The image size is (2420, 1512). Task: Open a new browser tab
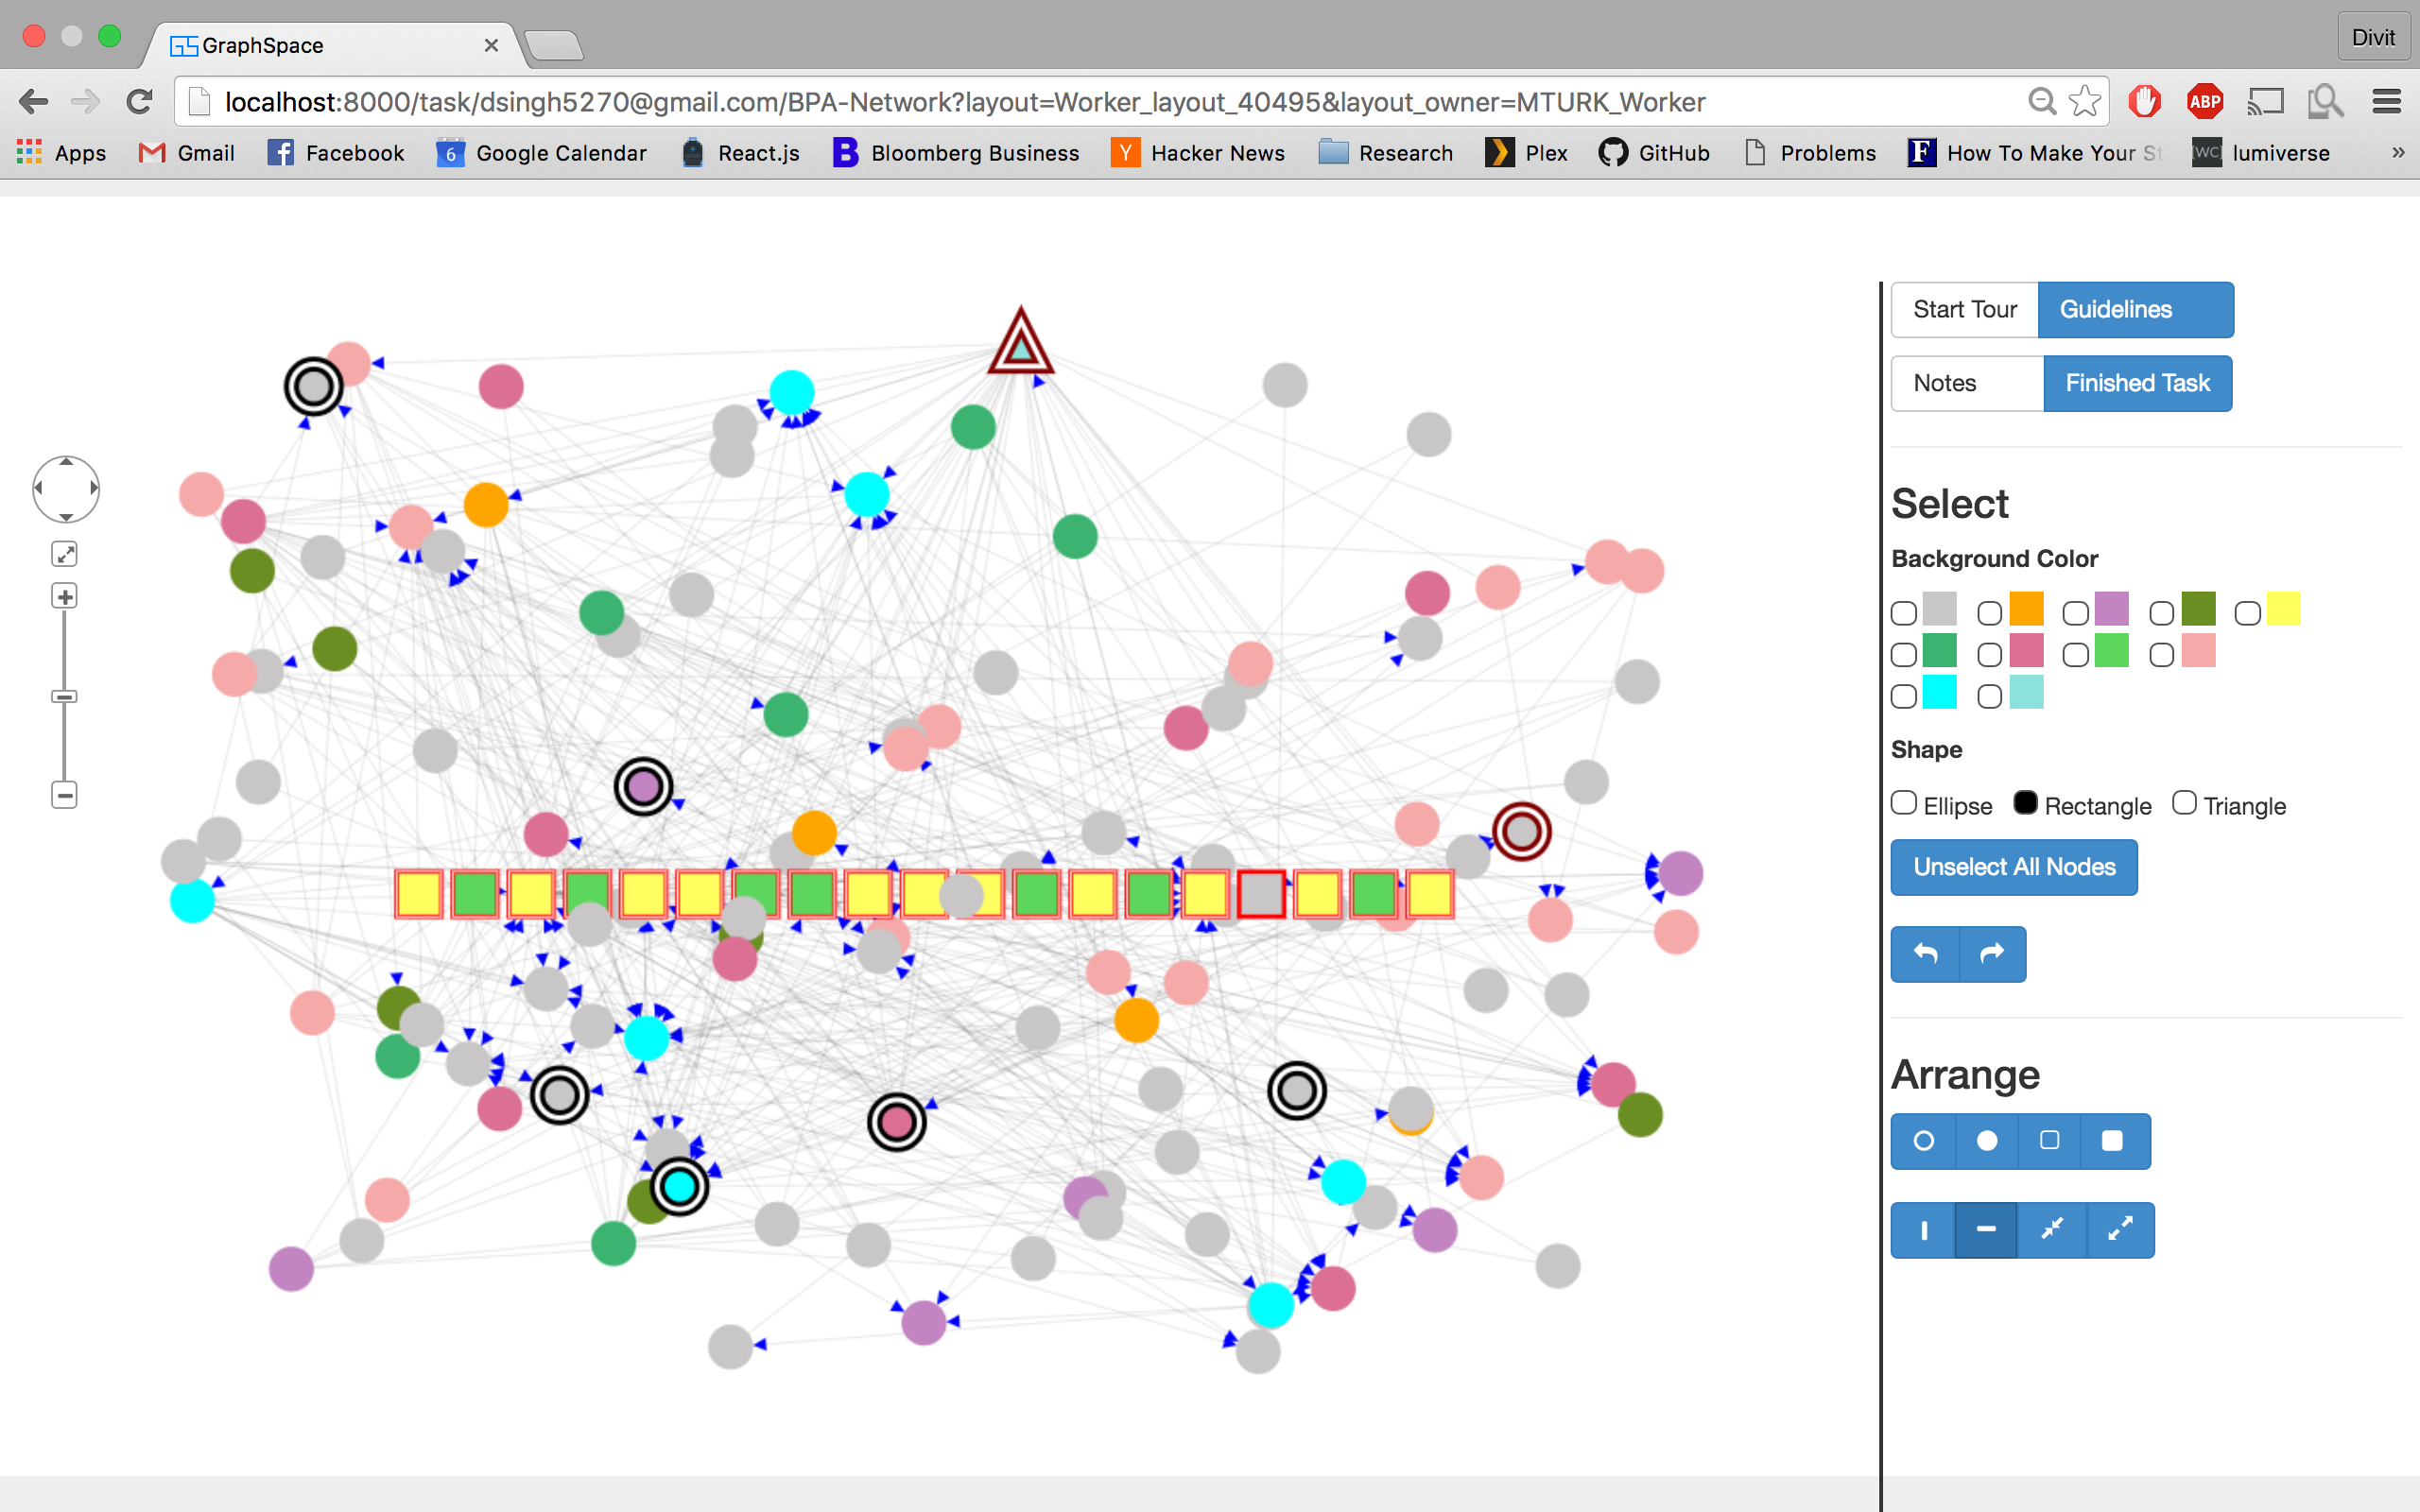coord(553,45)
